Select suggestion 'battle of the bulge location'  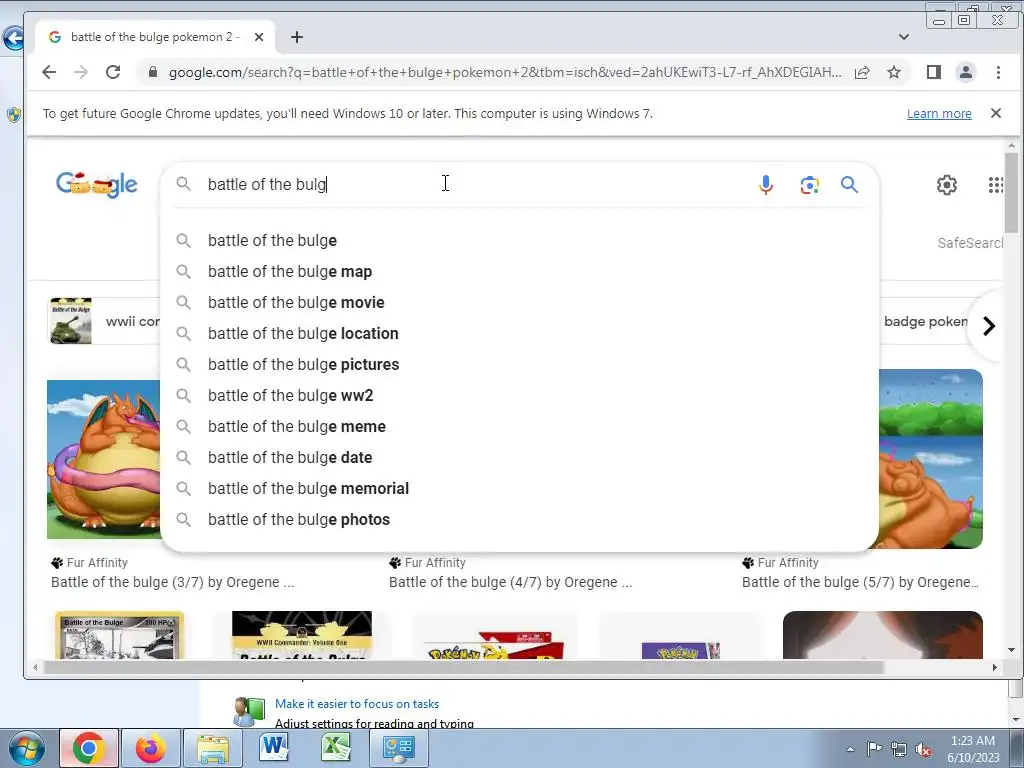(x=519, y=334)
